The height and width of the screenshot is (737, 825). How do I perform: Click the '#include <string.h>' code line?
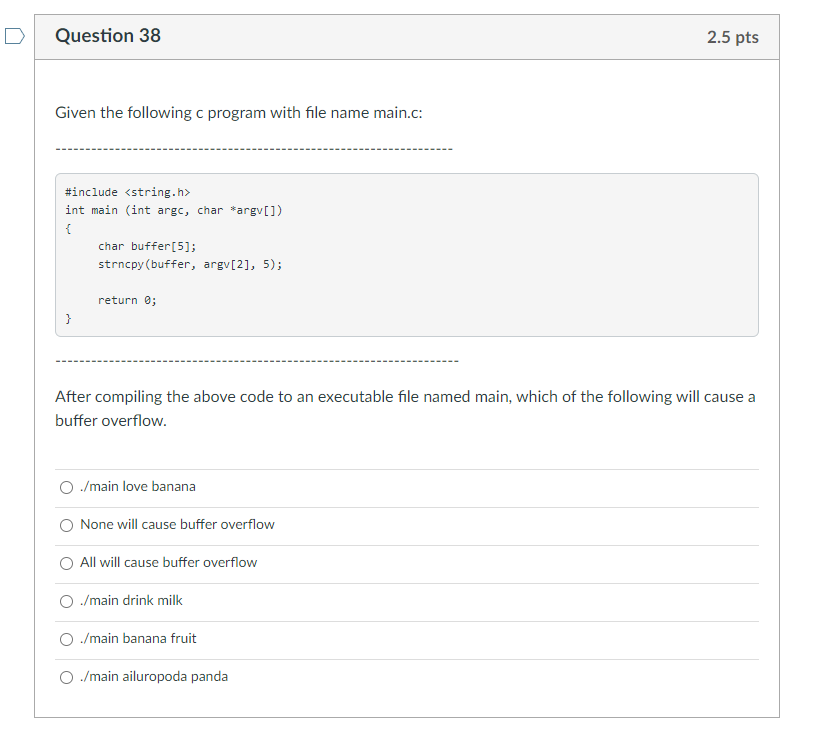click(127, 192)
